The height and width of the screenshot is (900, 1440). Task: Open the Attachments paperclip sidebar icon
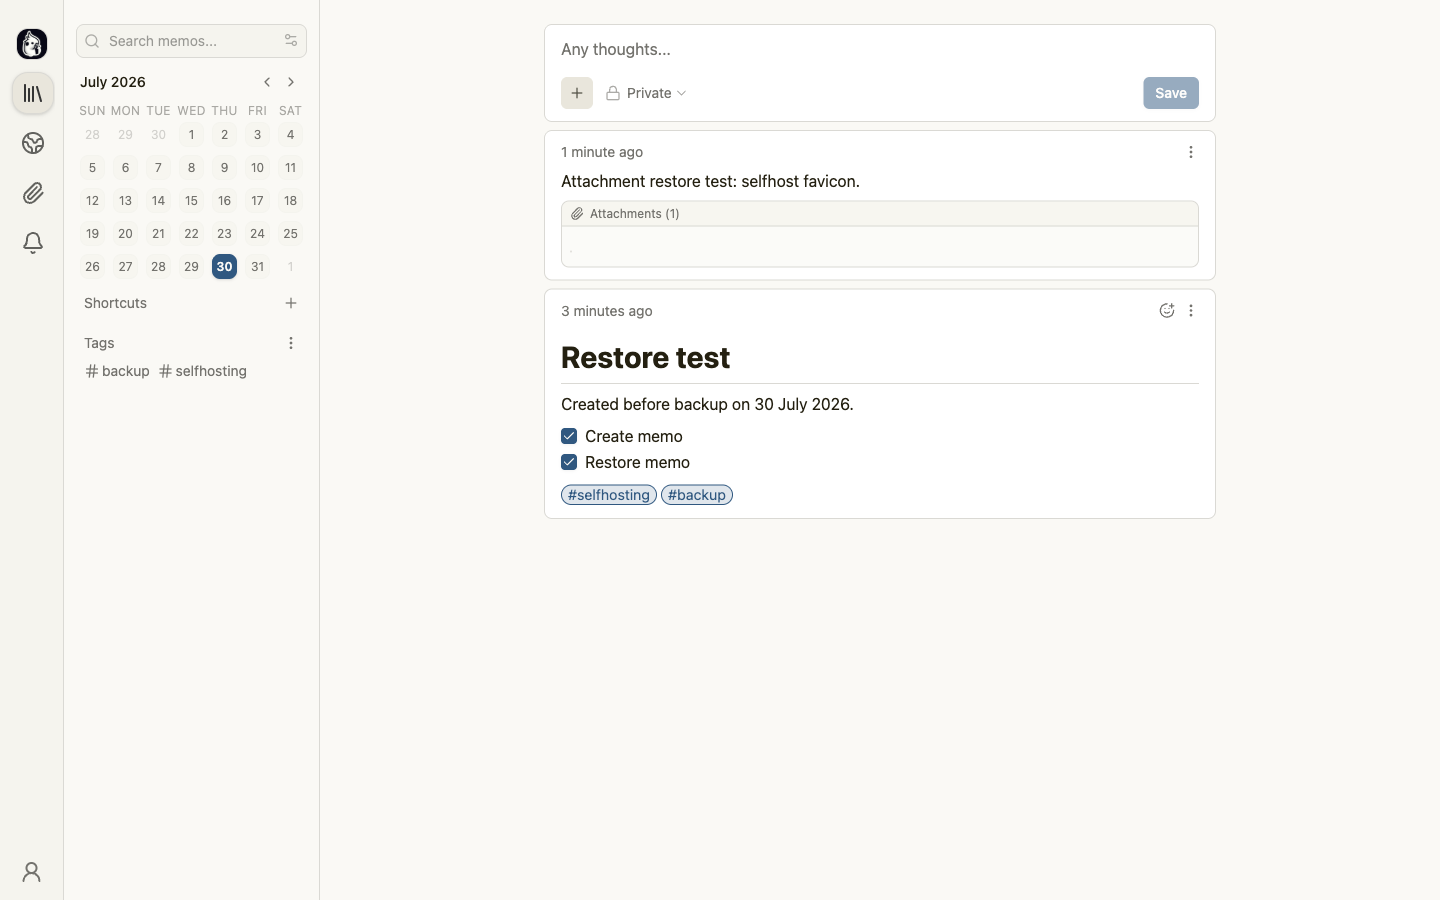[33, 193]
